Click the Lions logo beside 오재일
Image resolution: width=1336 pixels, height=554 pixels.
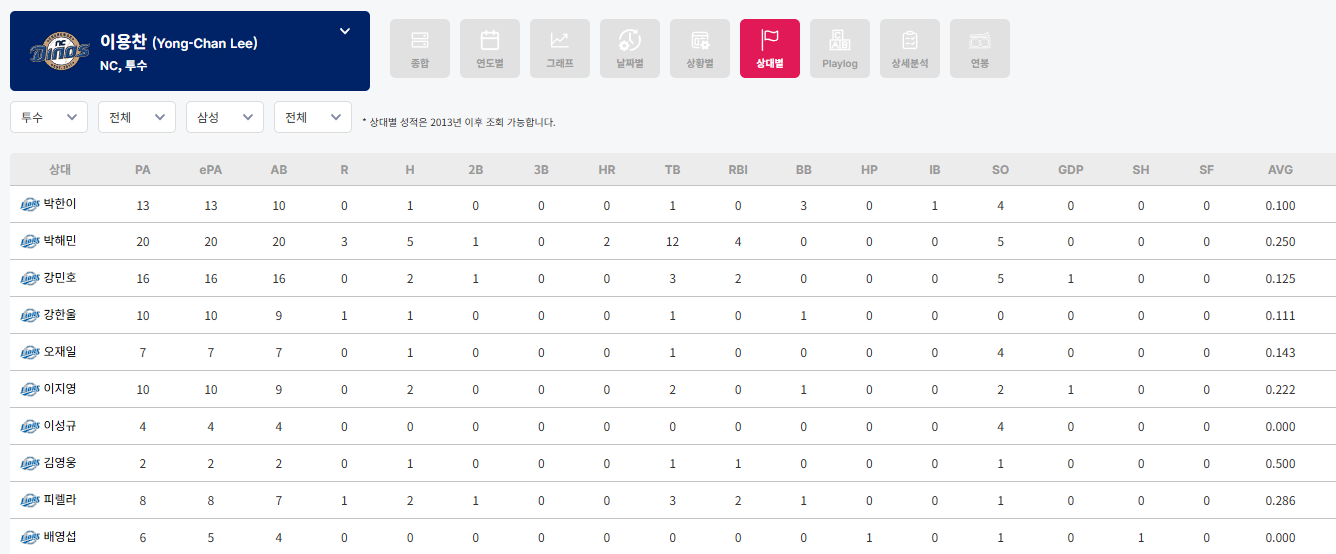pos(30,353)
